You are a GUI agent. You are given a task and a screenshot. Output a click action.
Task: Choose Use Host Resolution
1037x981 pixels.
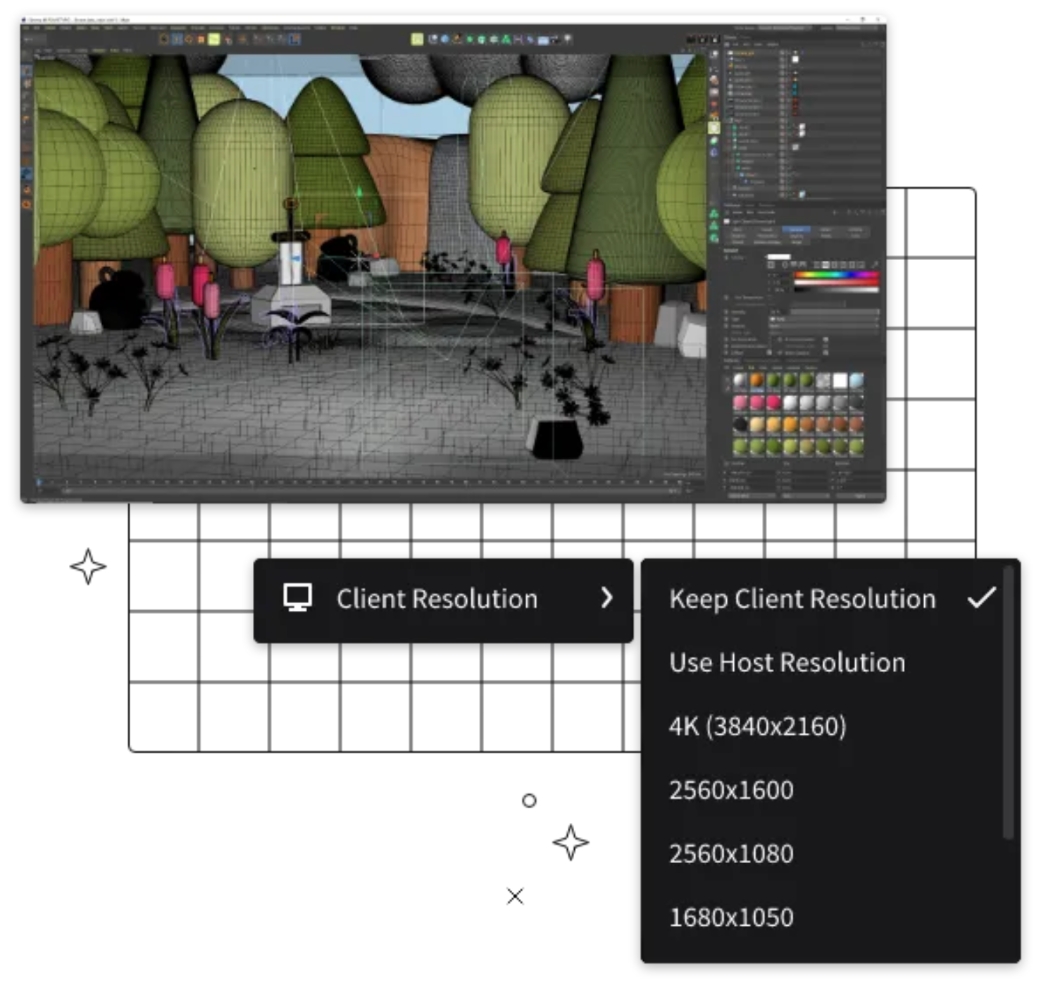(787, 662)
